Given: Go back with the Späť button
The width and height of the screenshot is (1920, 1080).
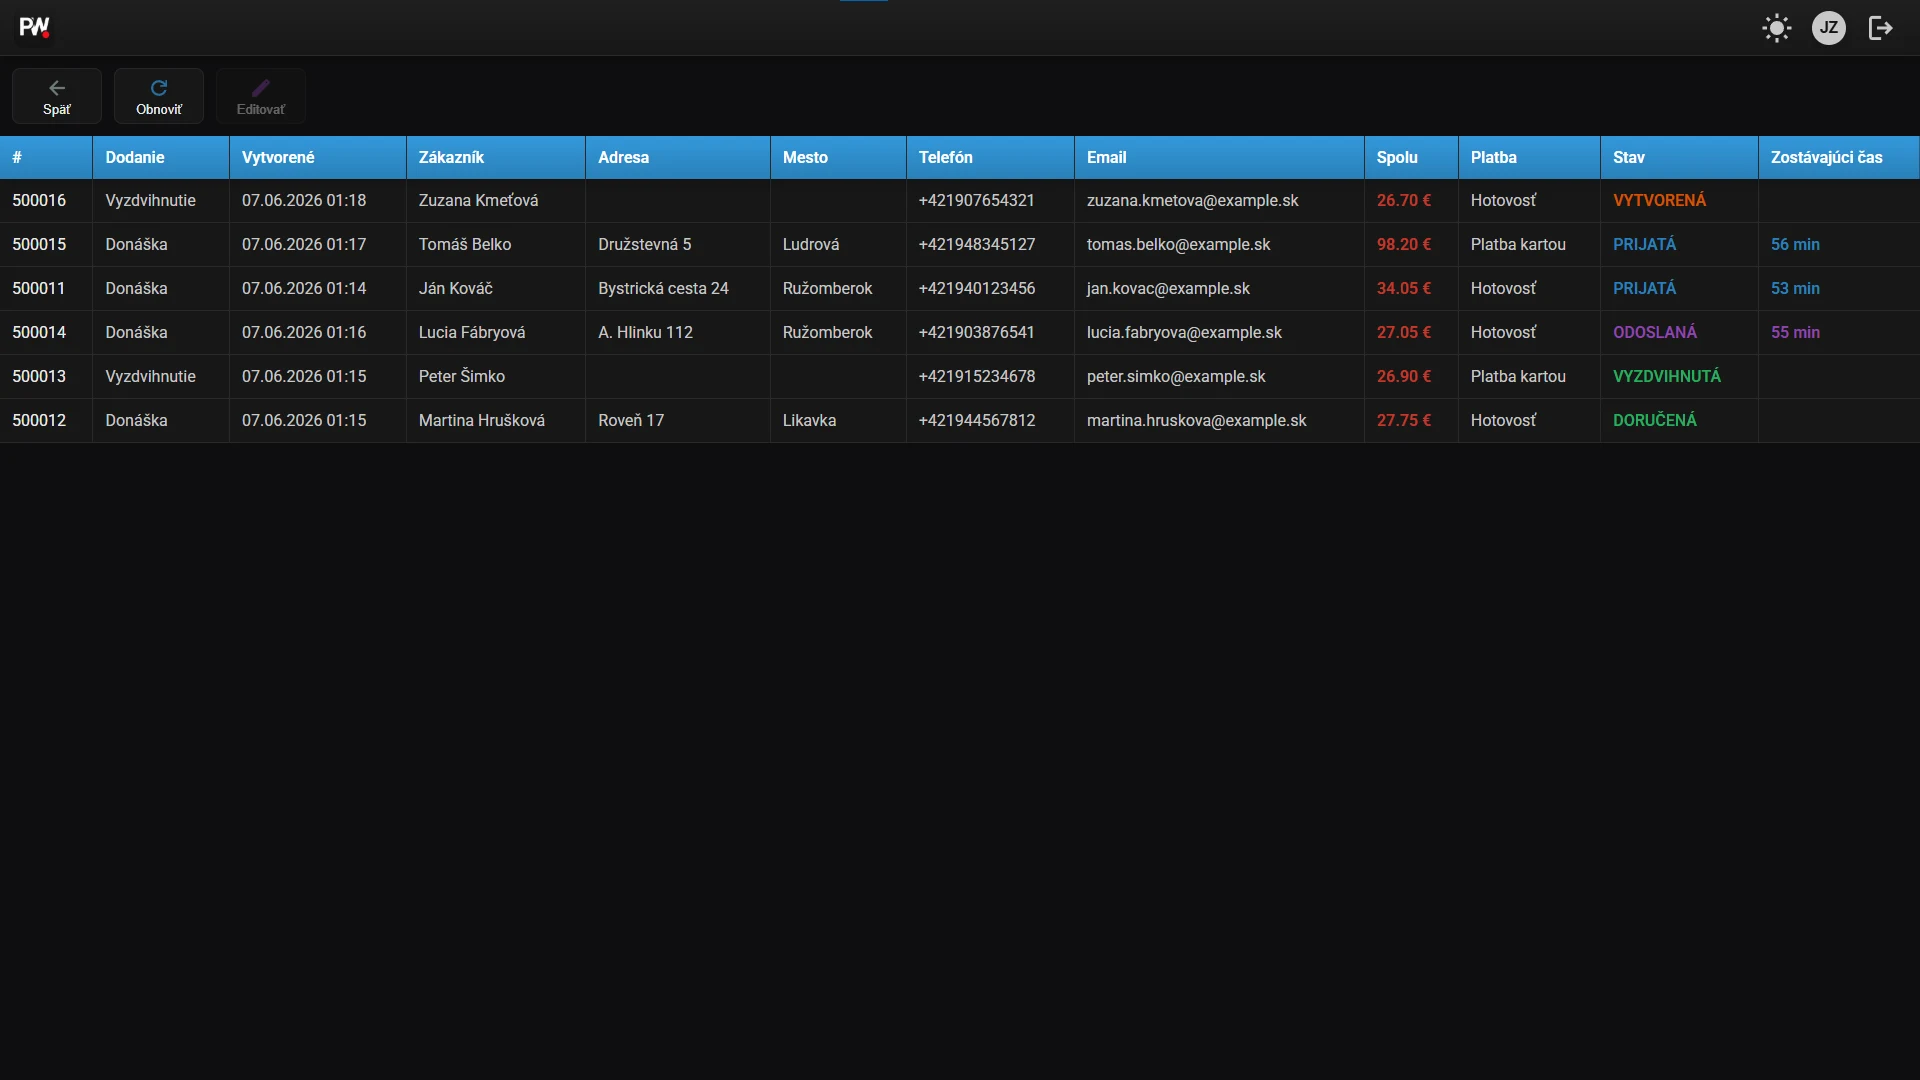Looking at the screenshot, I should pos(57,96).
